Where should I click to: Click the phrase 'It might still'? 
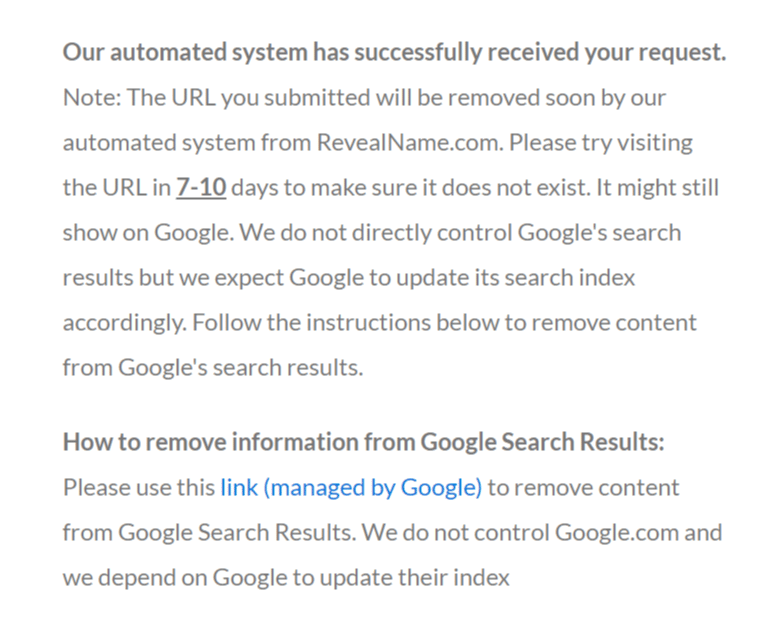[658, 187]
